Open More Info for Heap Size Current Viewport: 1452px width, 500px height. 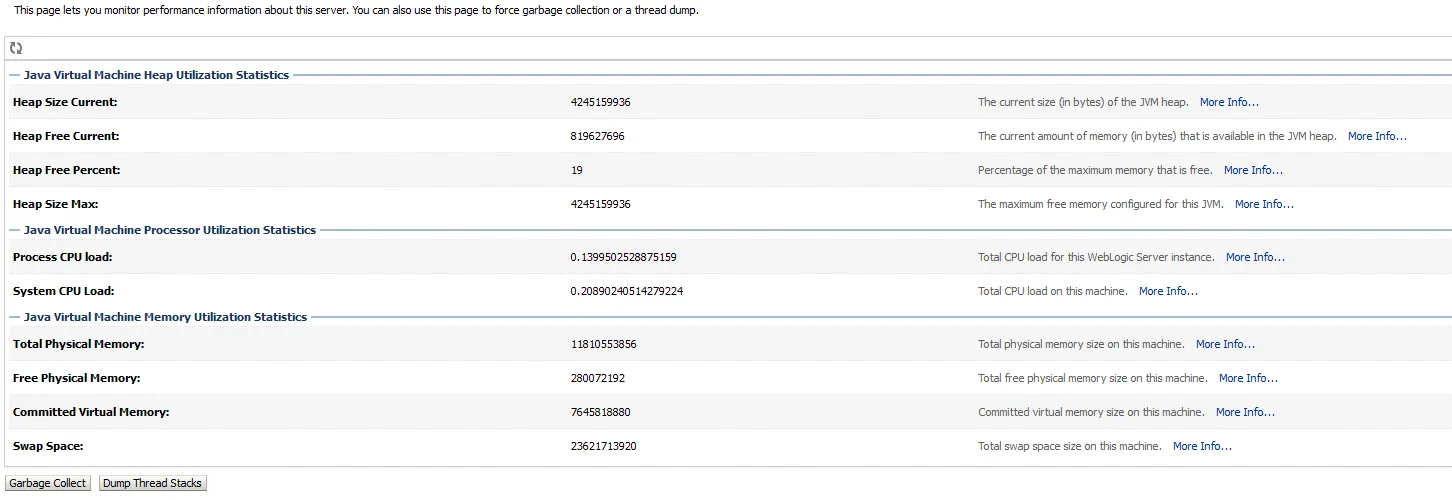1229,102
